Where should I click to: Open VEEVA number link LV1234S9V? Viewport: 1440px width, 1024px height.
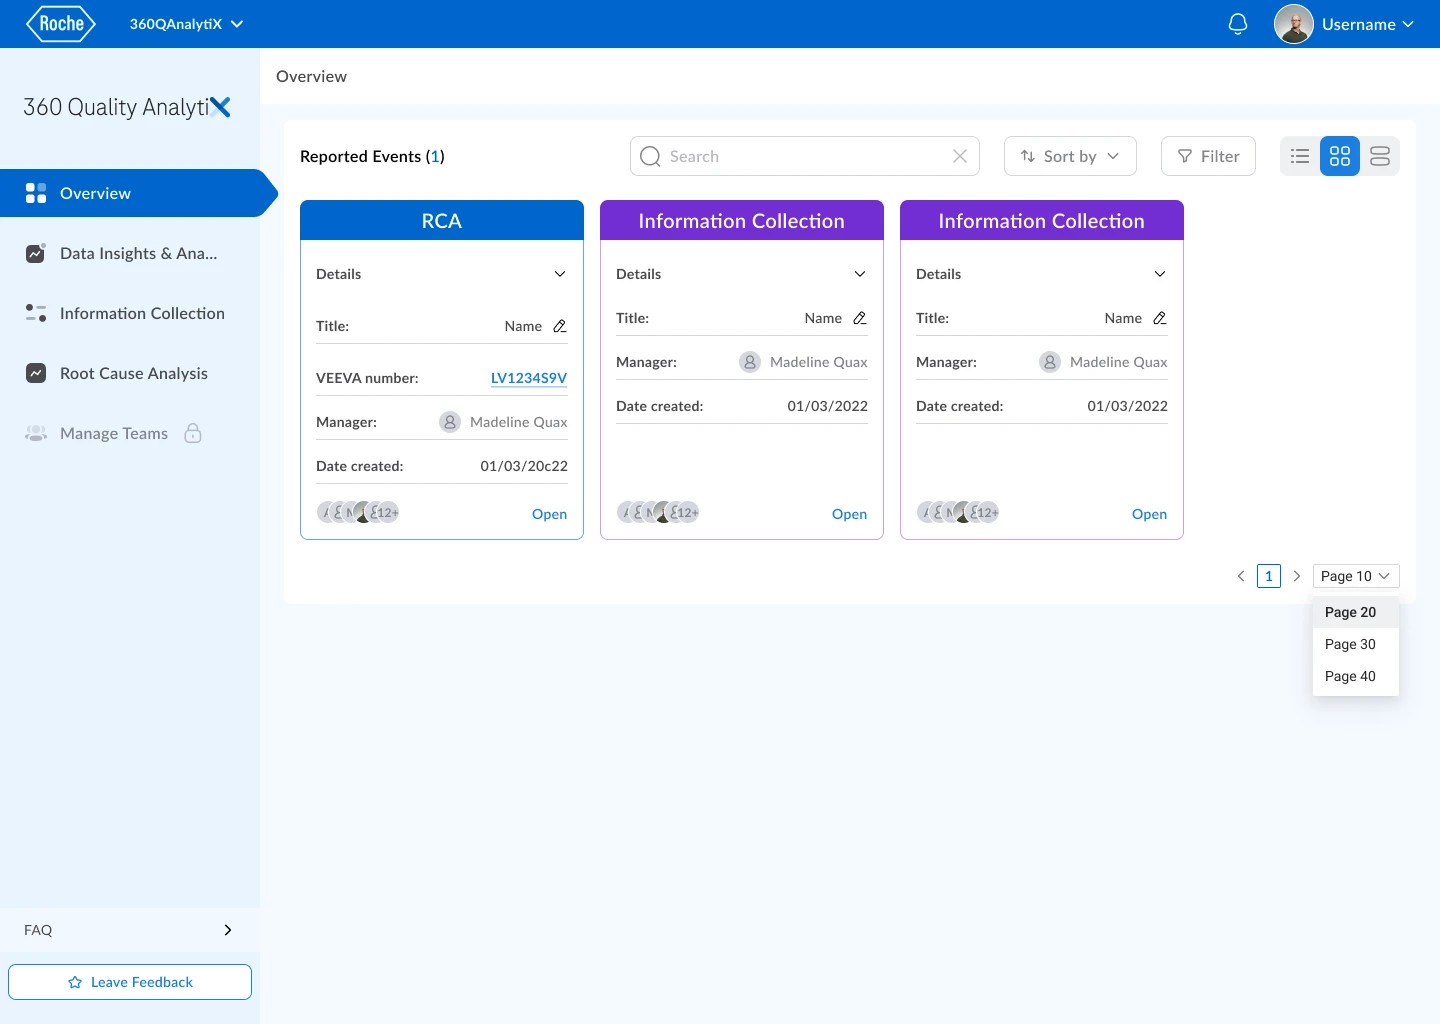[x=529, y=378]
